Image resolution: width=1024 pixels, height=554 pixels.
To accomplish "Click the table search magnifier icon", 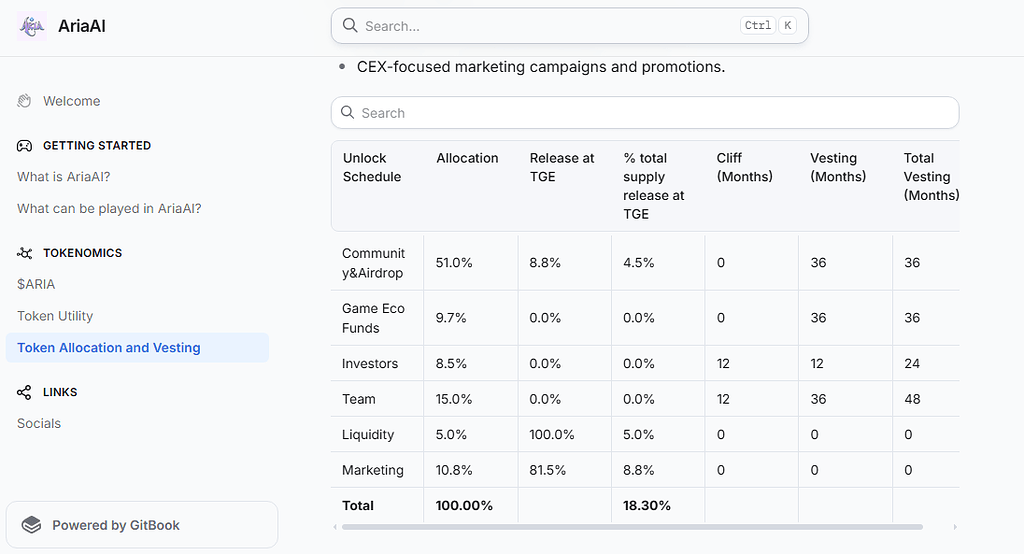I will click(347, 112).
